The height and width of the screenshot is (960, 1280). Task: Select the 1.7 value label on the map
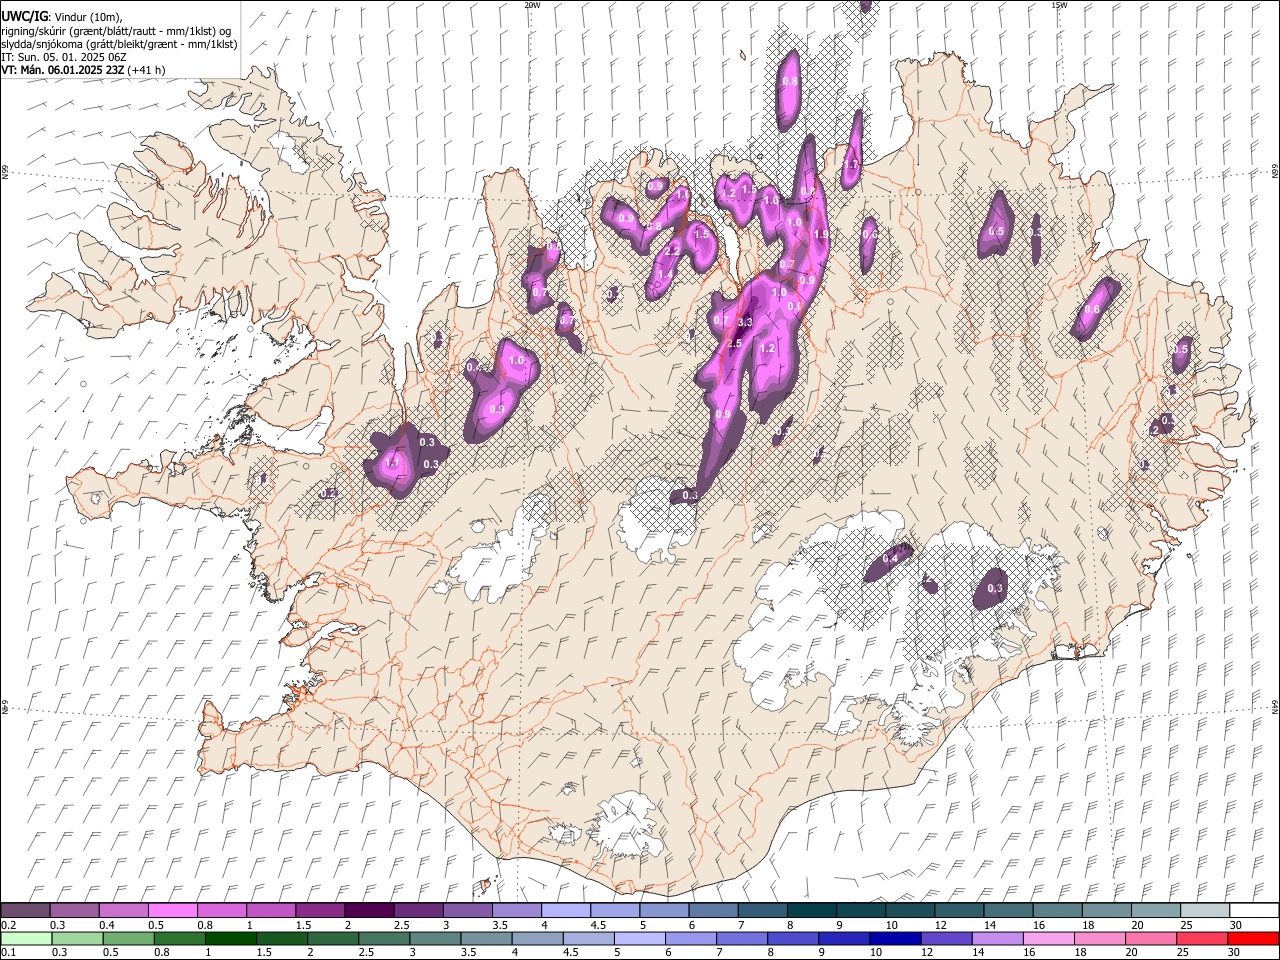tap(852, 164)
